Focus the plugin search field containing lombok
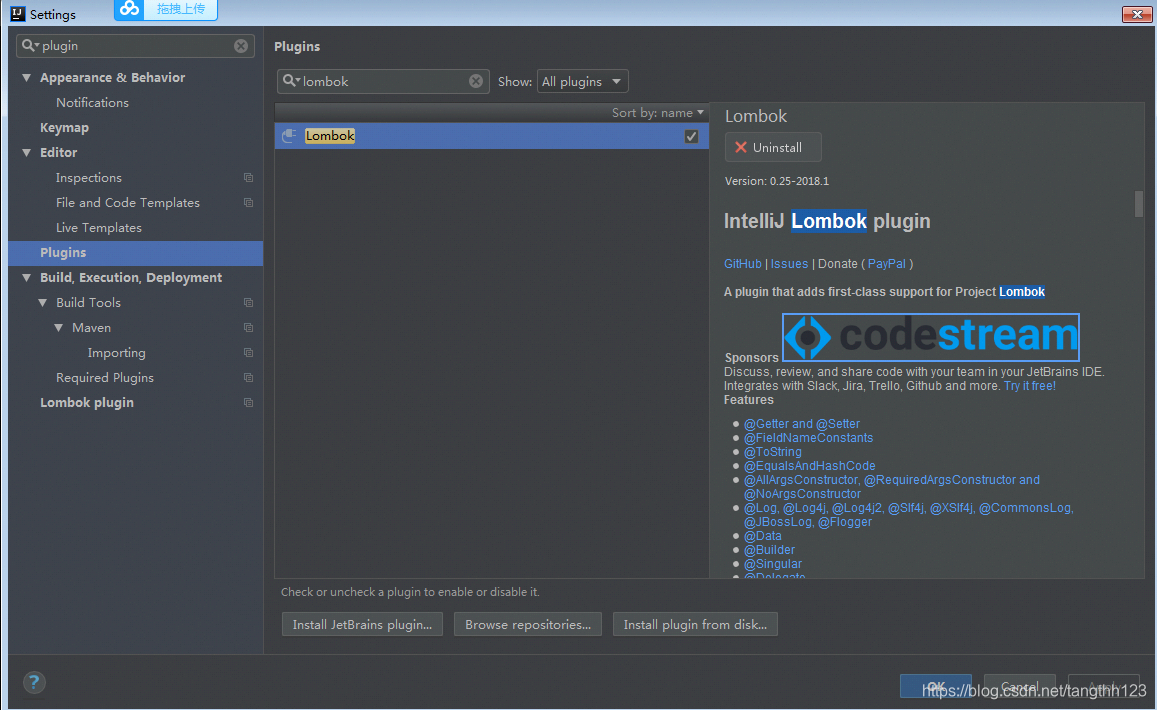This screenshot has height=710, width=1157. pos(383,81)
